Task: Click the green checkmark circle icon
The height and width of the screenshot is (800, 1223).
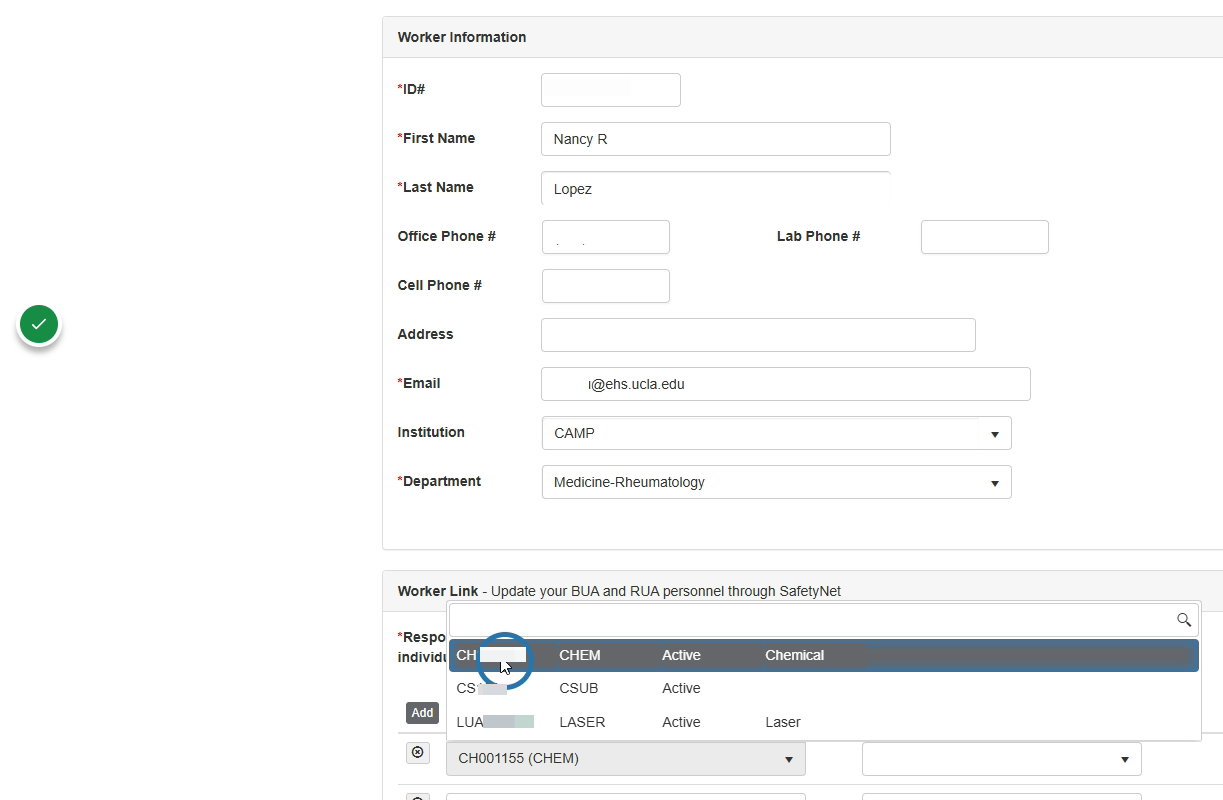Action: (x=39, y=324)
